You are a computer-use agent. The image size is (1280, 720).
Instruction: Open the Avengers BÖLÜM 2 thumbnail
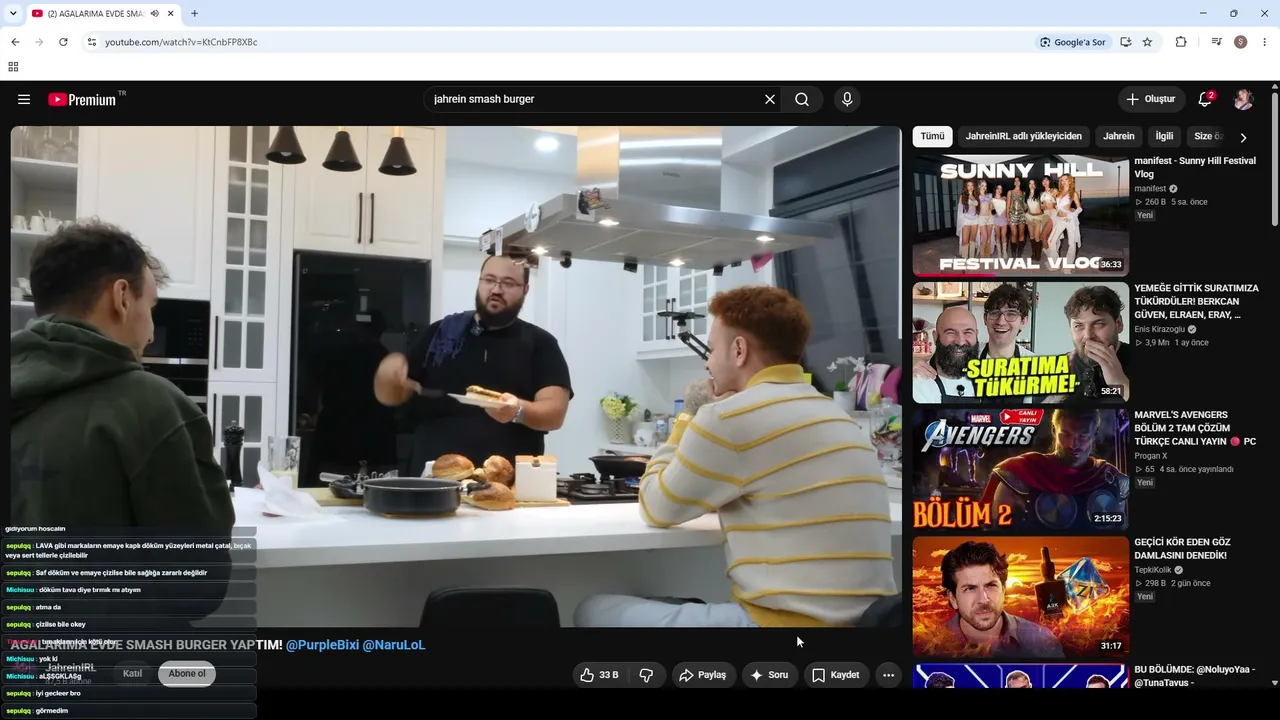point(1021,470)
